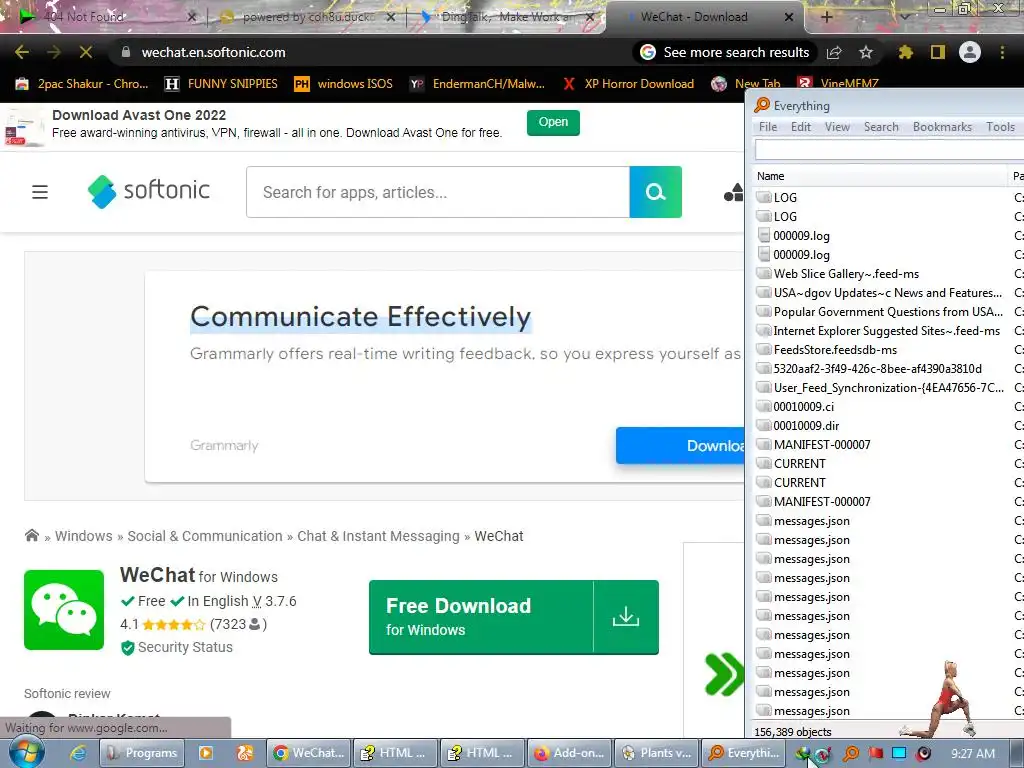1024x768 pixels.
Task: Click Softonic search magnifier button
Action: point(656,192)
